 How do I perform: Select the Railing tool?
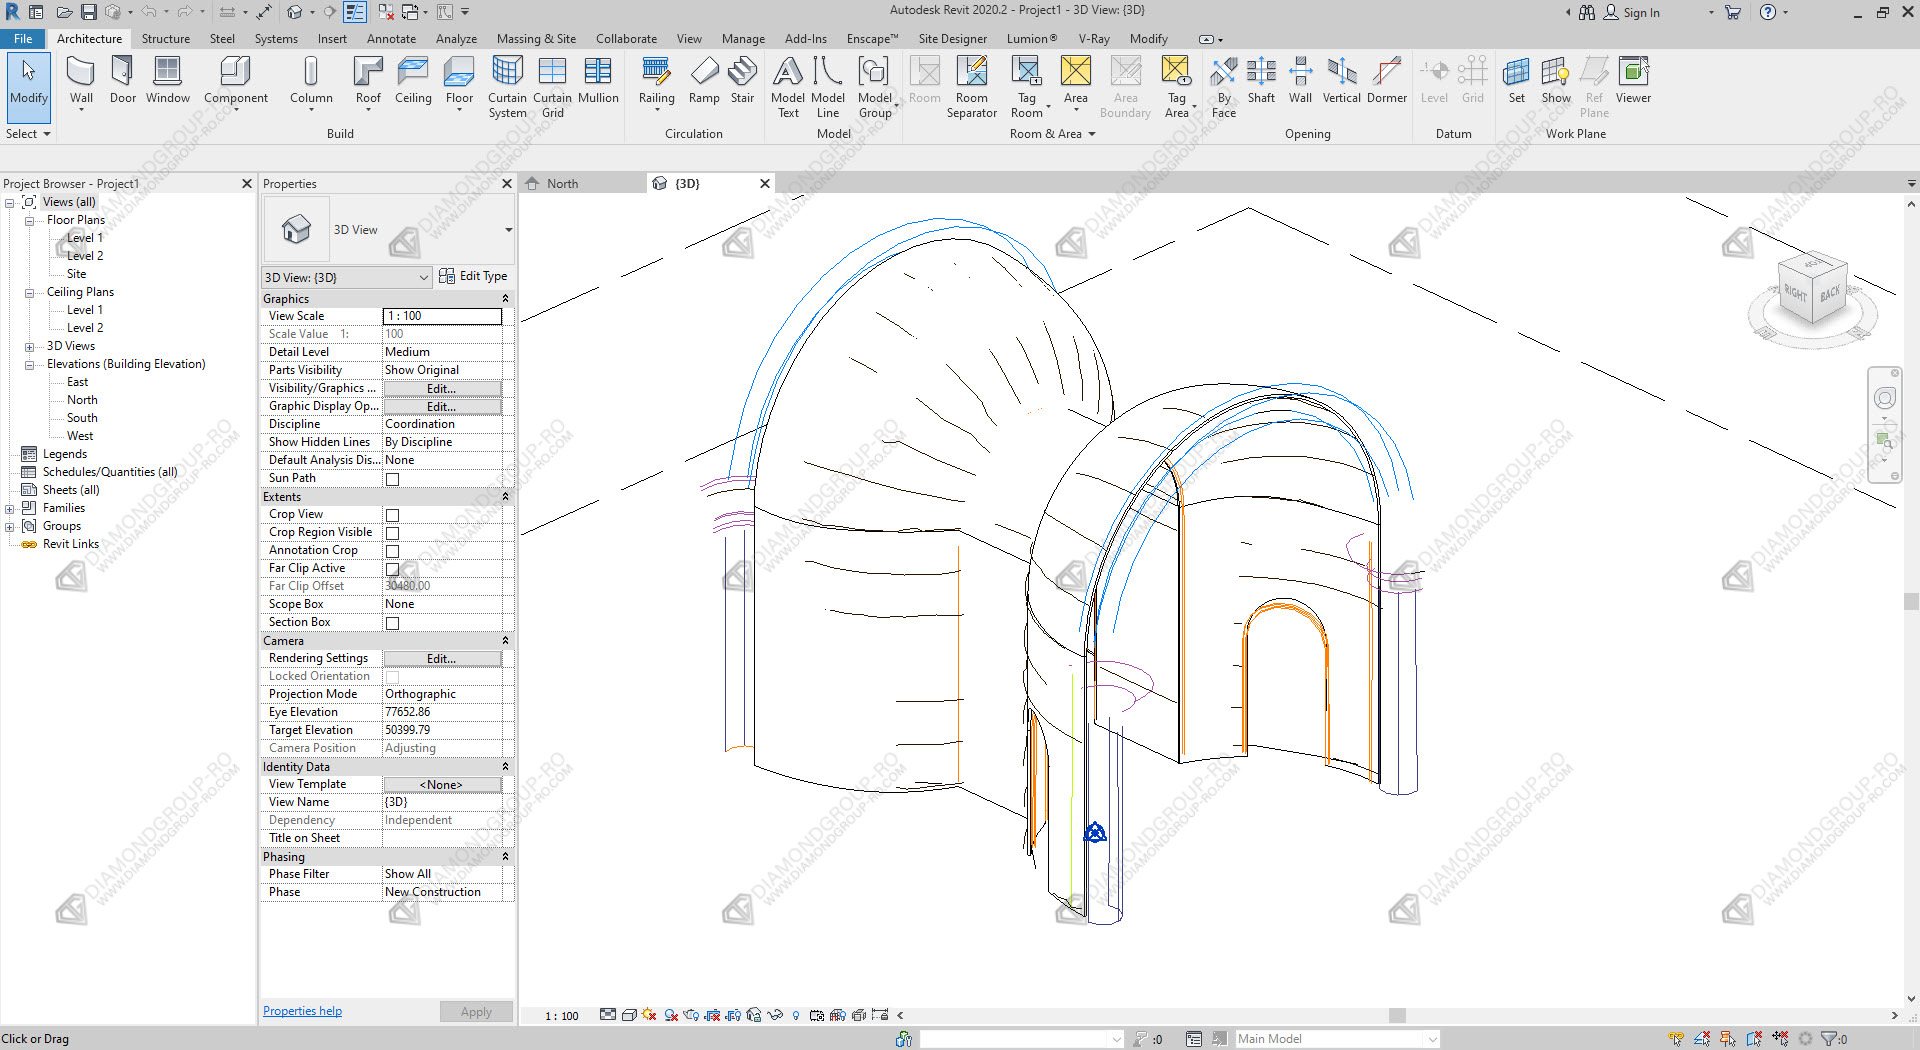pyautogui.click(x=656, y=81)
